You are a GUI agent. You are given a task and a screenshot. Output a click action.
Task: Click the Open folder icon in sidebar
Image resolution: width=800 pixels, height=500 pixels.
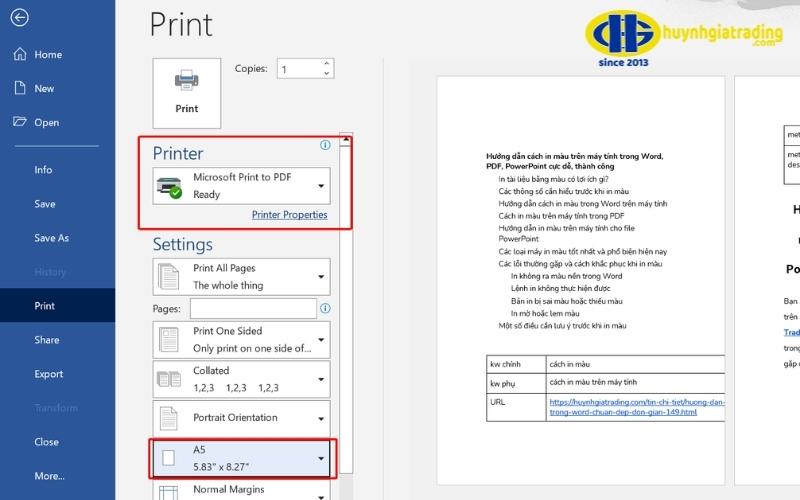20,121
